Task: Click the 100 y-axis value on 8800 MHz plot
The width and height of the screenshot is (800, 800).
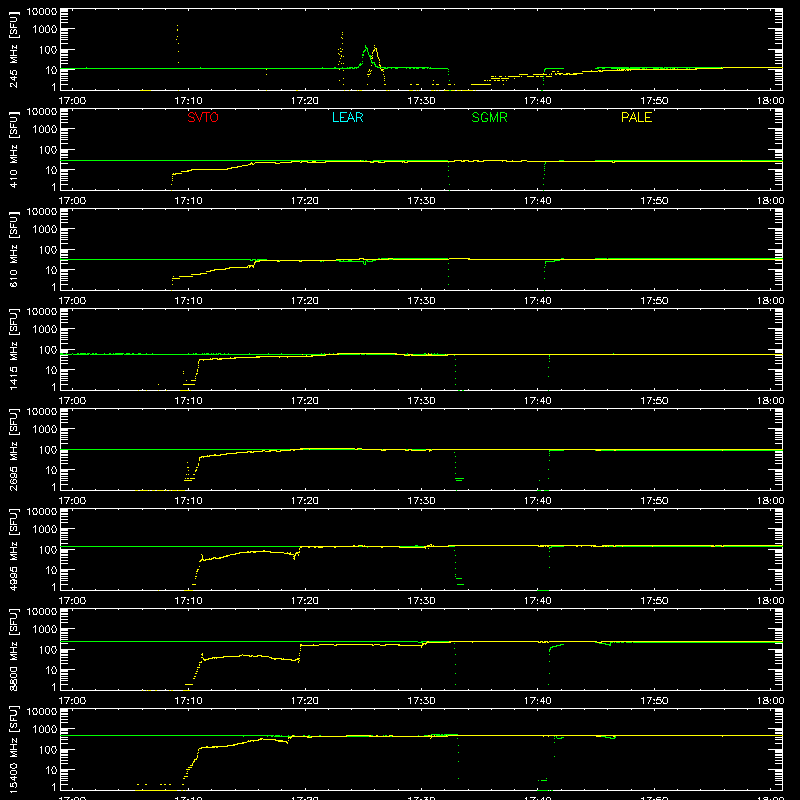Action: coord(48,650)
